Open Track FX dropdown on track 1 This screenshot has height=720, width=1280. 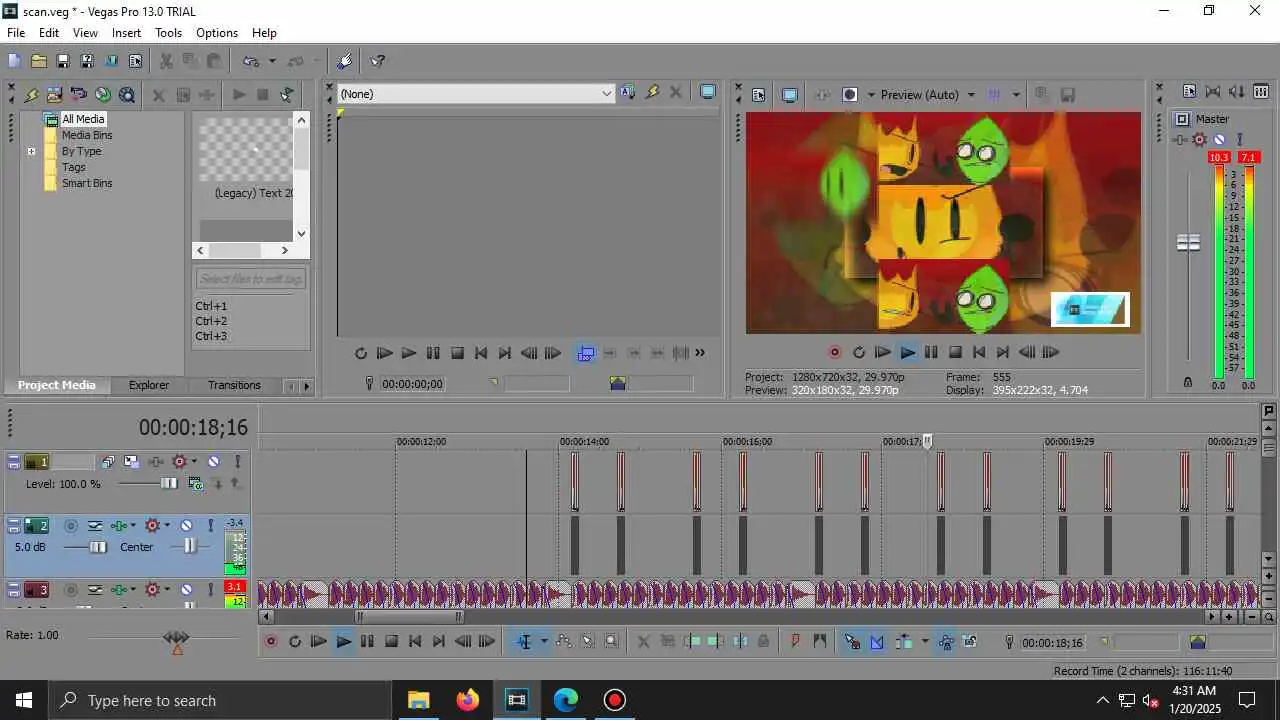(194, 461)
